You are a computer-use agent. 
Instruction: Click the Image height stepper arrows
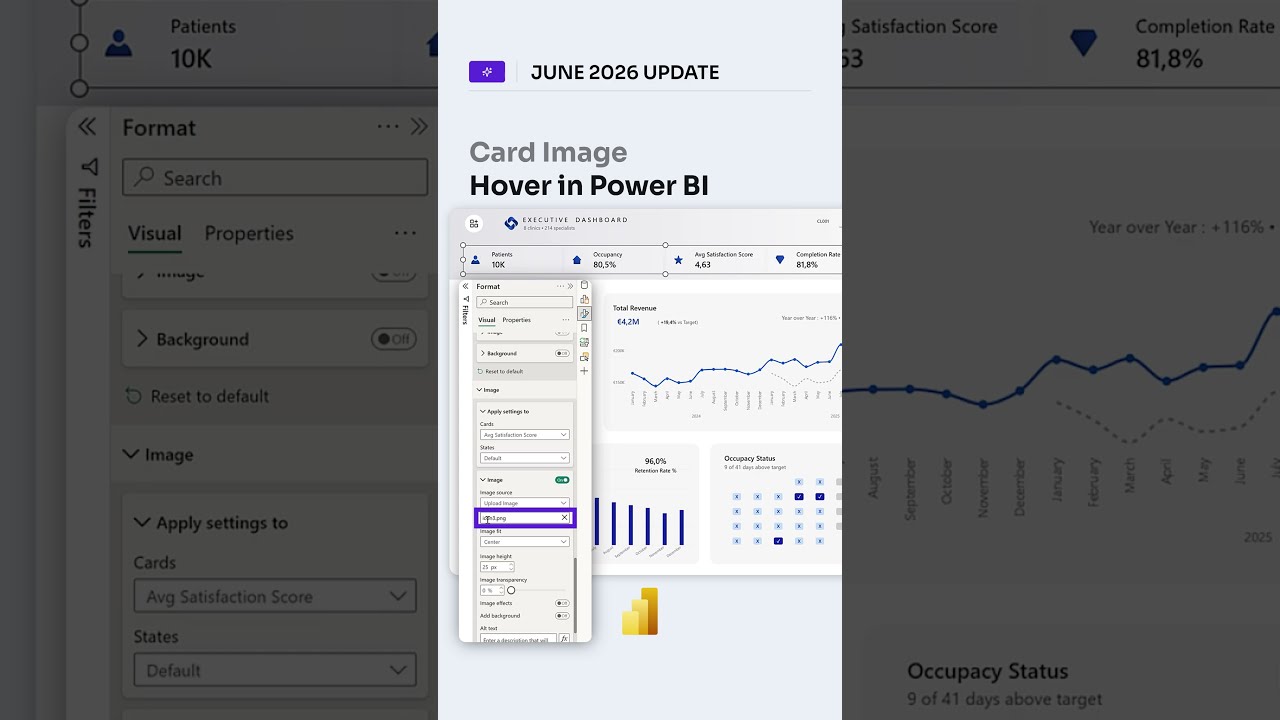pos(511,567)
